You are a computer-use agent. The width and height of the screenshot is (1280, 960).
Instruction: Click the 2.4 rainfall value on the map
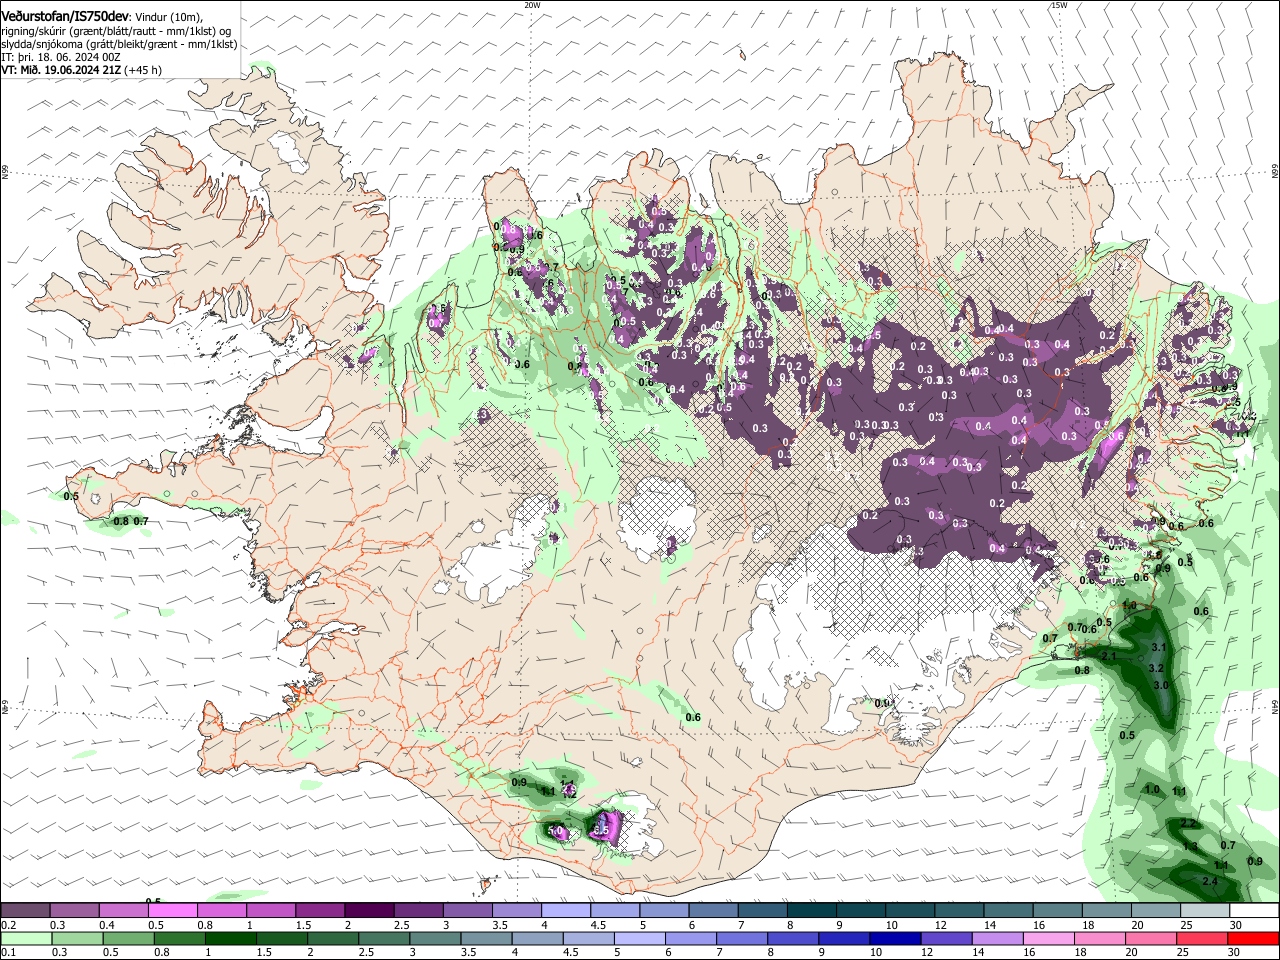pos(1210,881)
